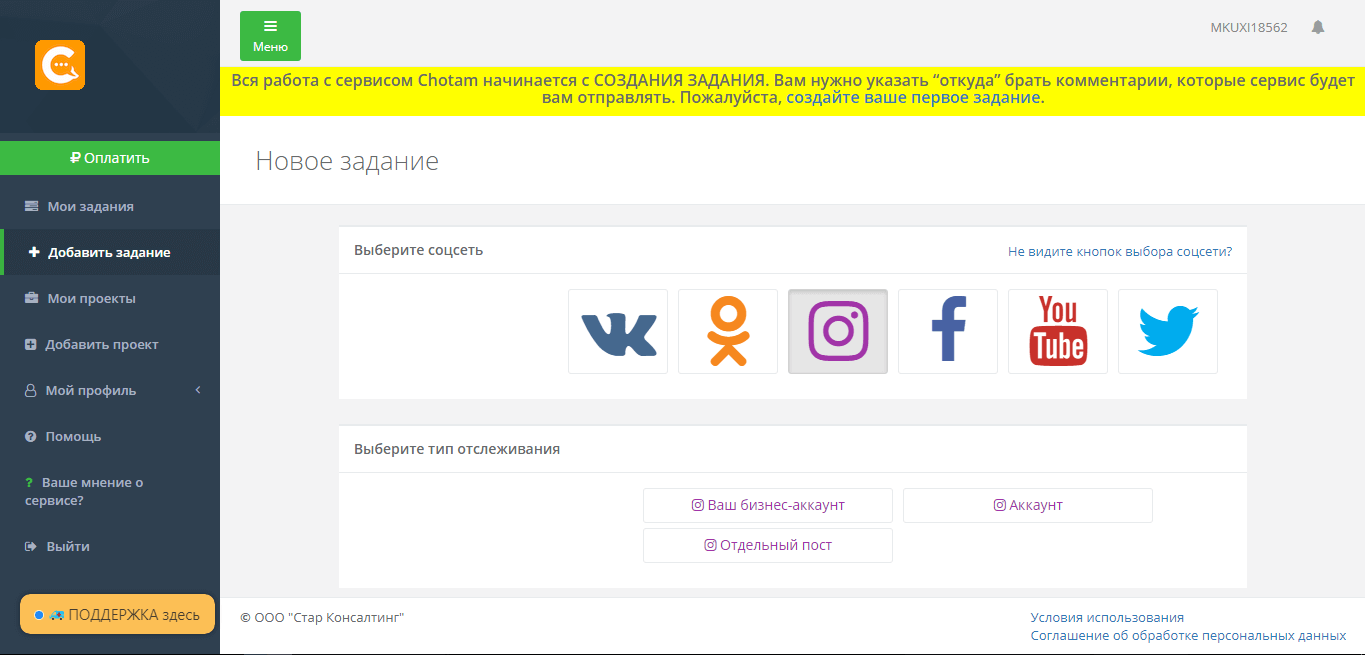Screen dimensions: 1365x655
Task: Pick the Facebook social network icon
Action: tap(948, 332)
